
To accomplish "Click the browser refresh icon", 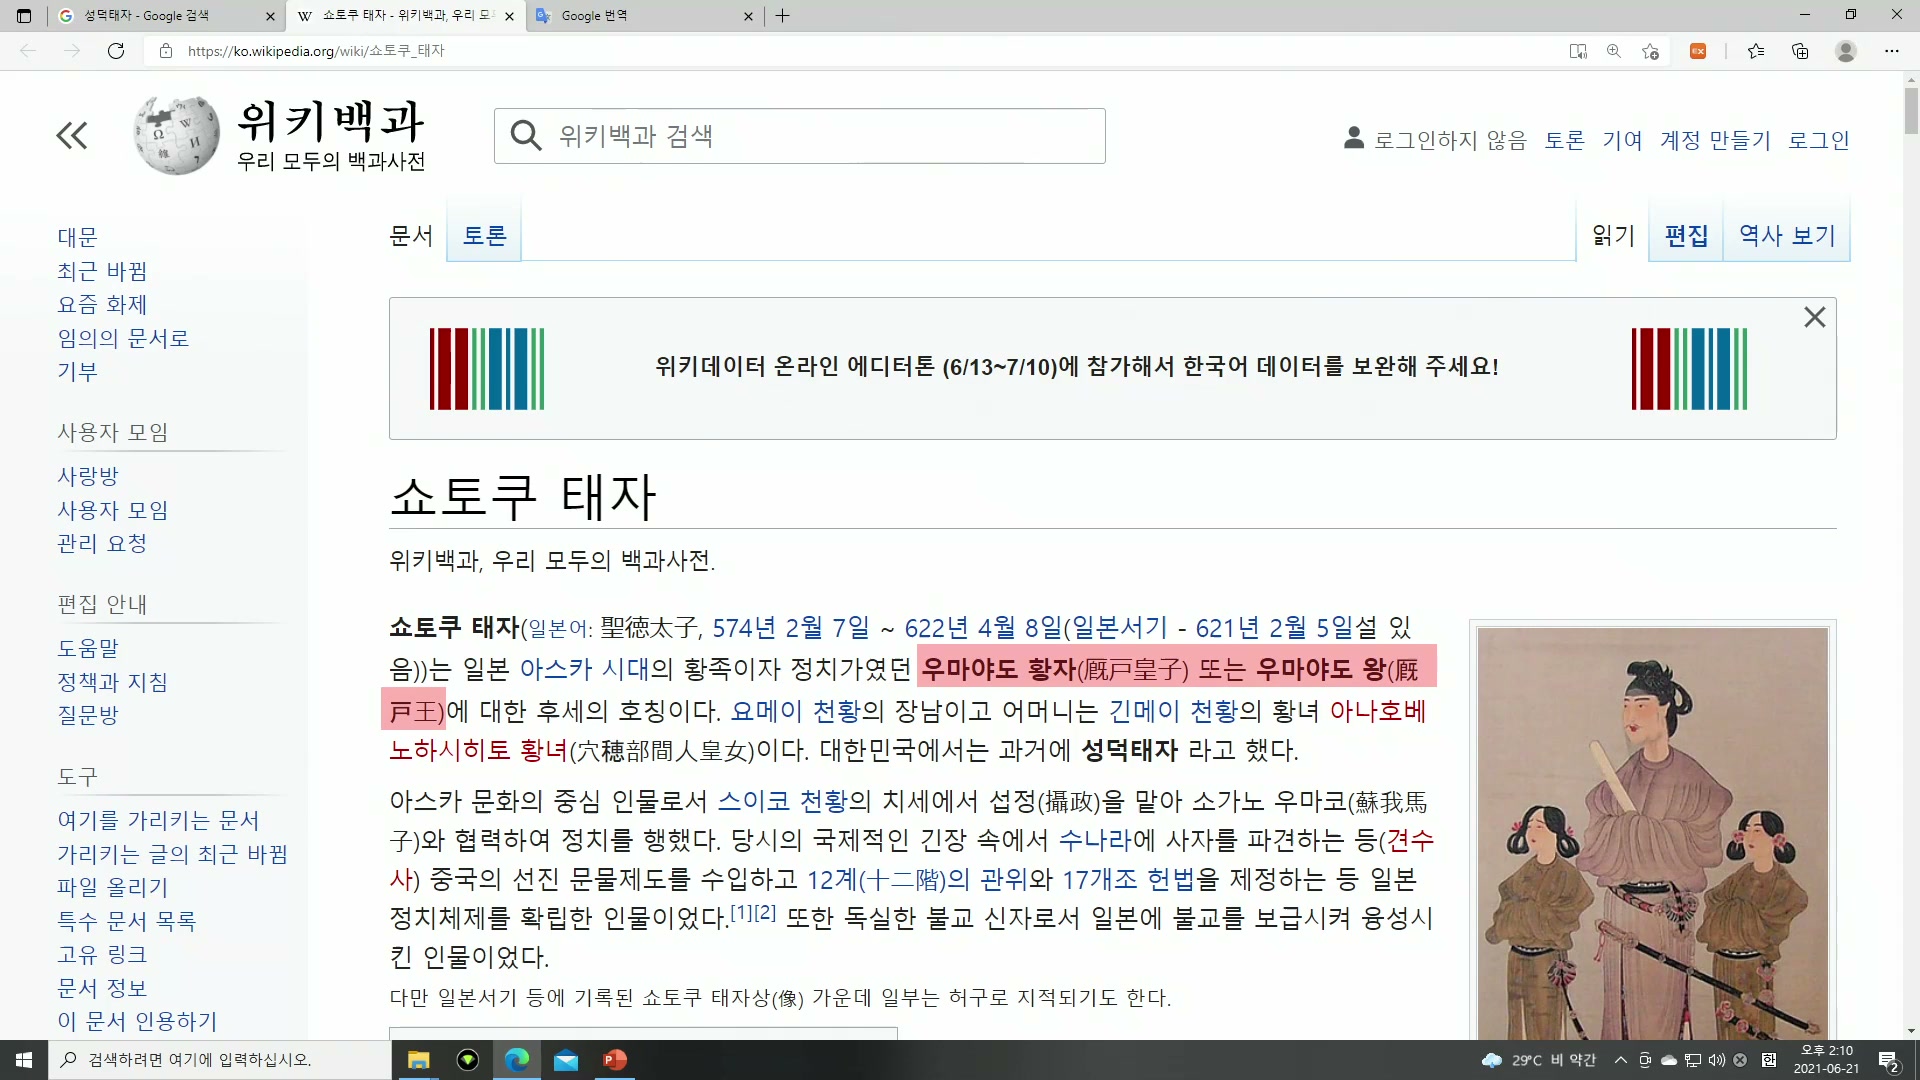I will [116, 51].
